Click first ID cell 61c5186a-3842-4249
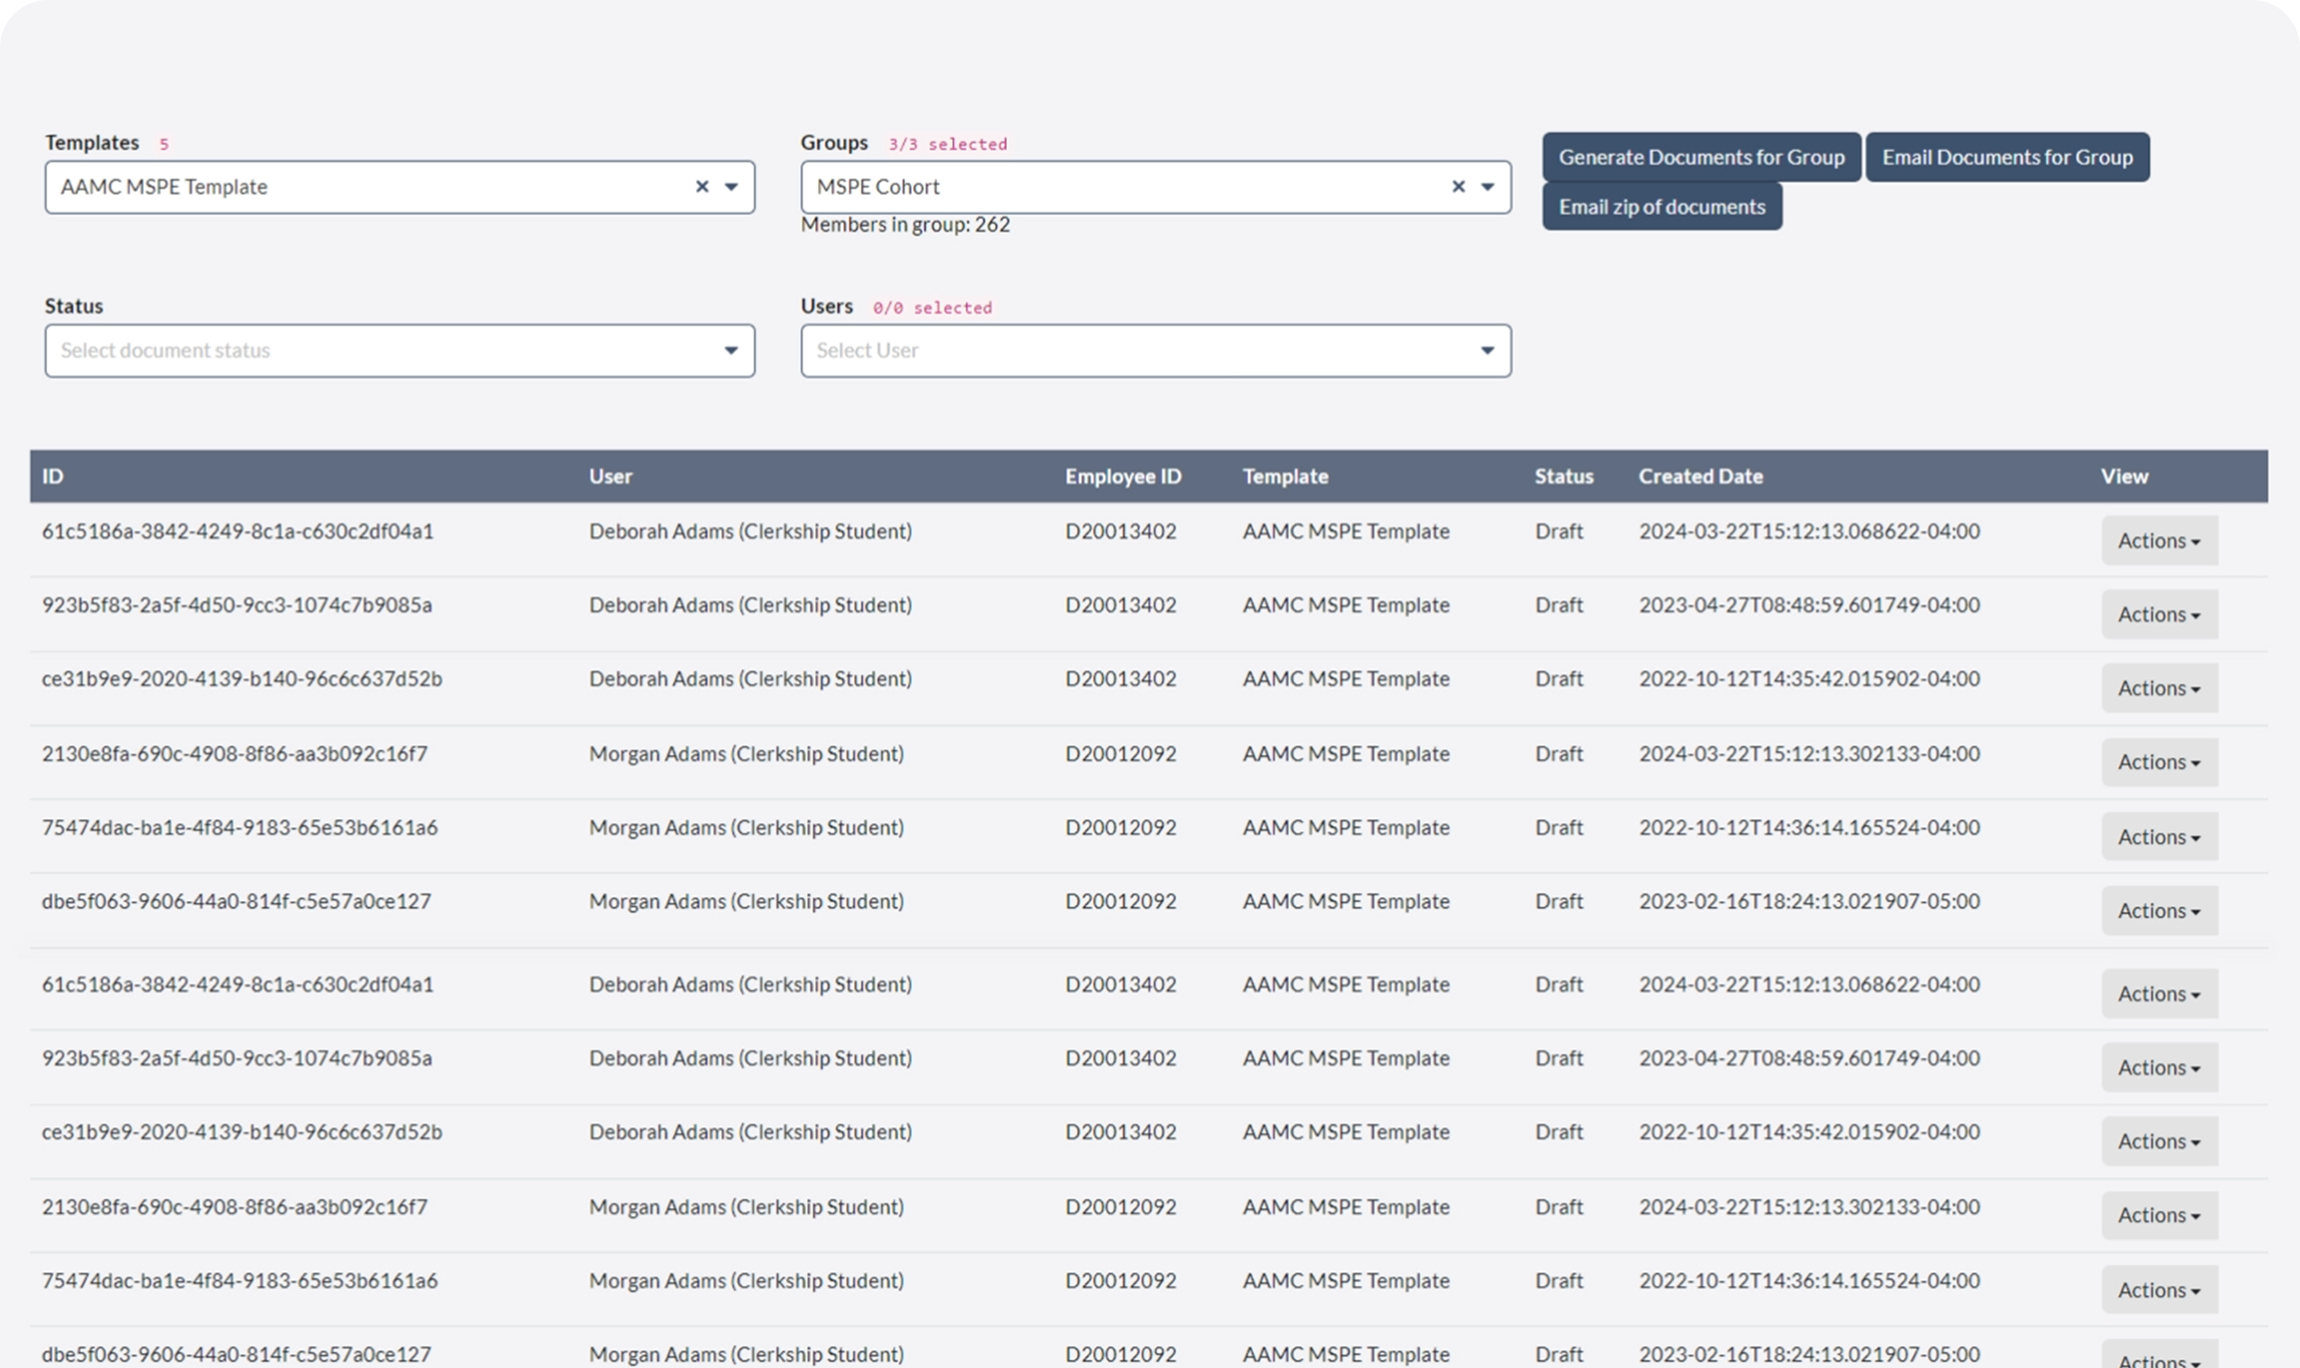Viewport: 2300px width, 1368px height. click(x=238, y=532)
